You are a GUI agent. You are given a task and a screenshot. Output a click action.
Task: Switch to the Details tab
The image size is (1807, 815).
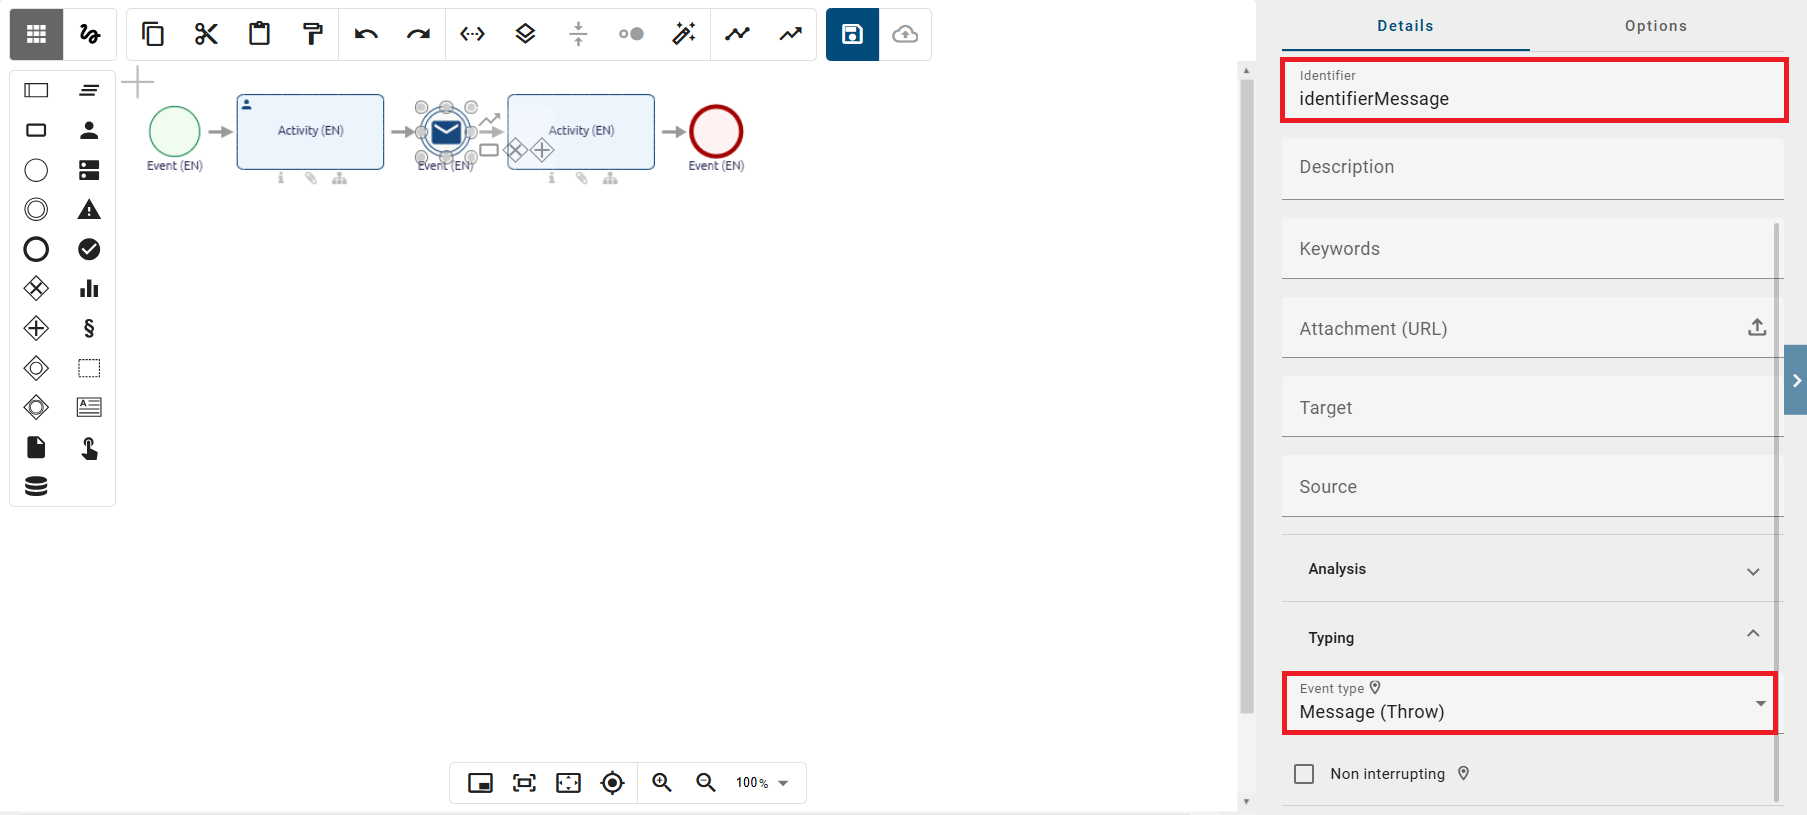pos(1405,26)
